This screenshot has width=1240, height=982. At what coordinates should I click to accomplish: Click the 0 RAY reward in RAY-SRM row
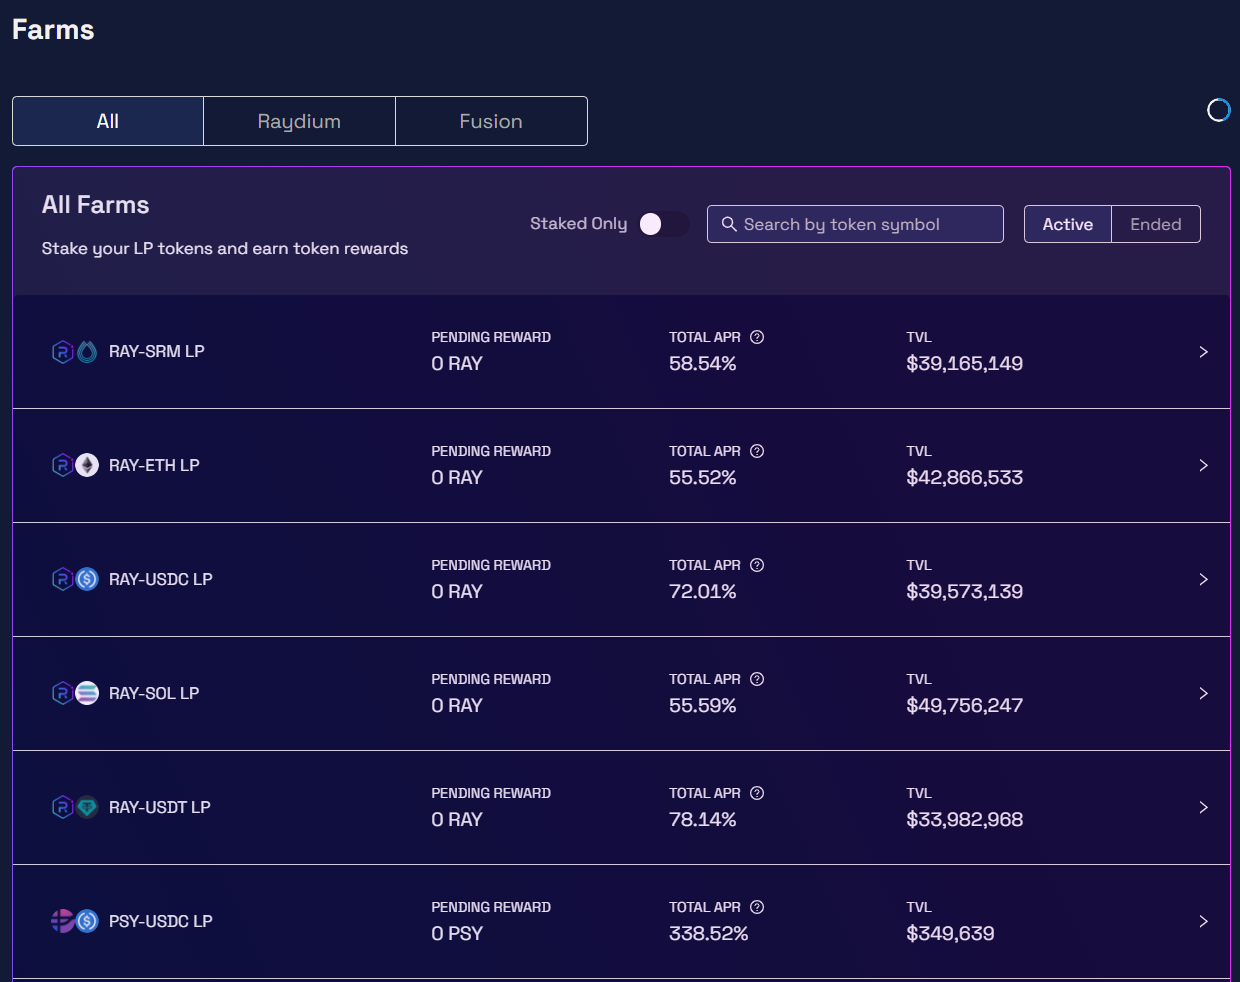click(457, 364)
